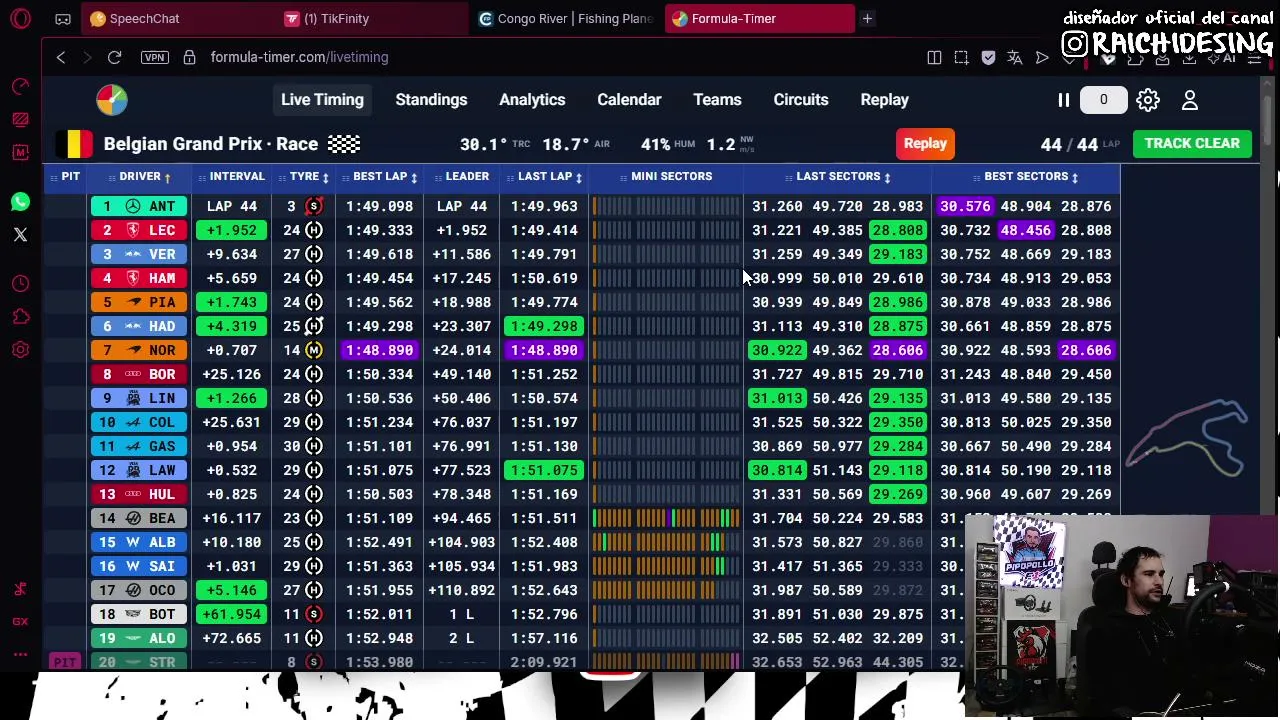Open browsing history clock icon
Screen dimensions: 1280x720
click(x=20, y=284)
